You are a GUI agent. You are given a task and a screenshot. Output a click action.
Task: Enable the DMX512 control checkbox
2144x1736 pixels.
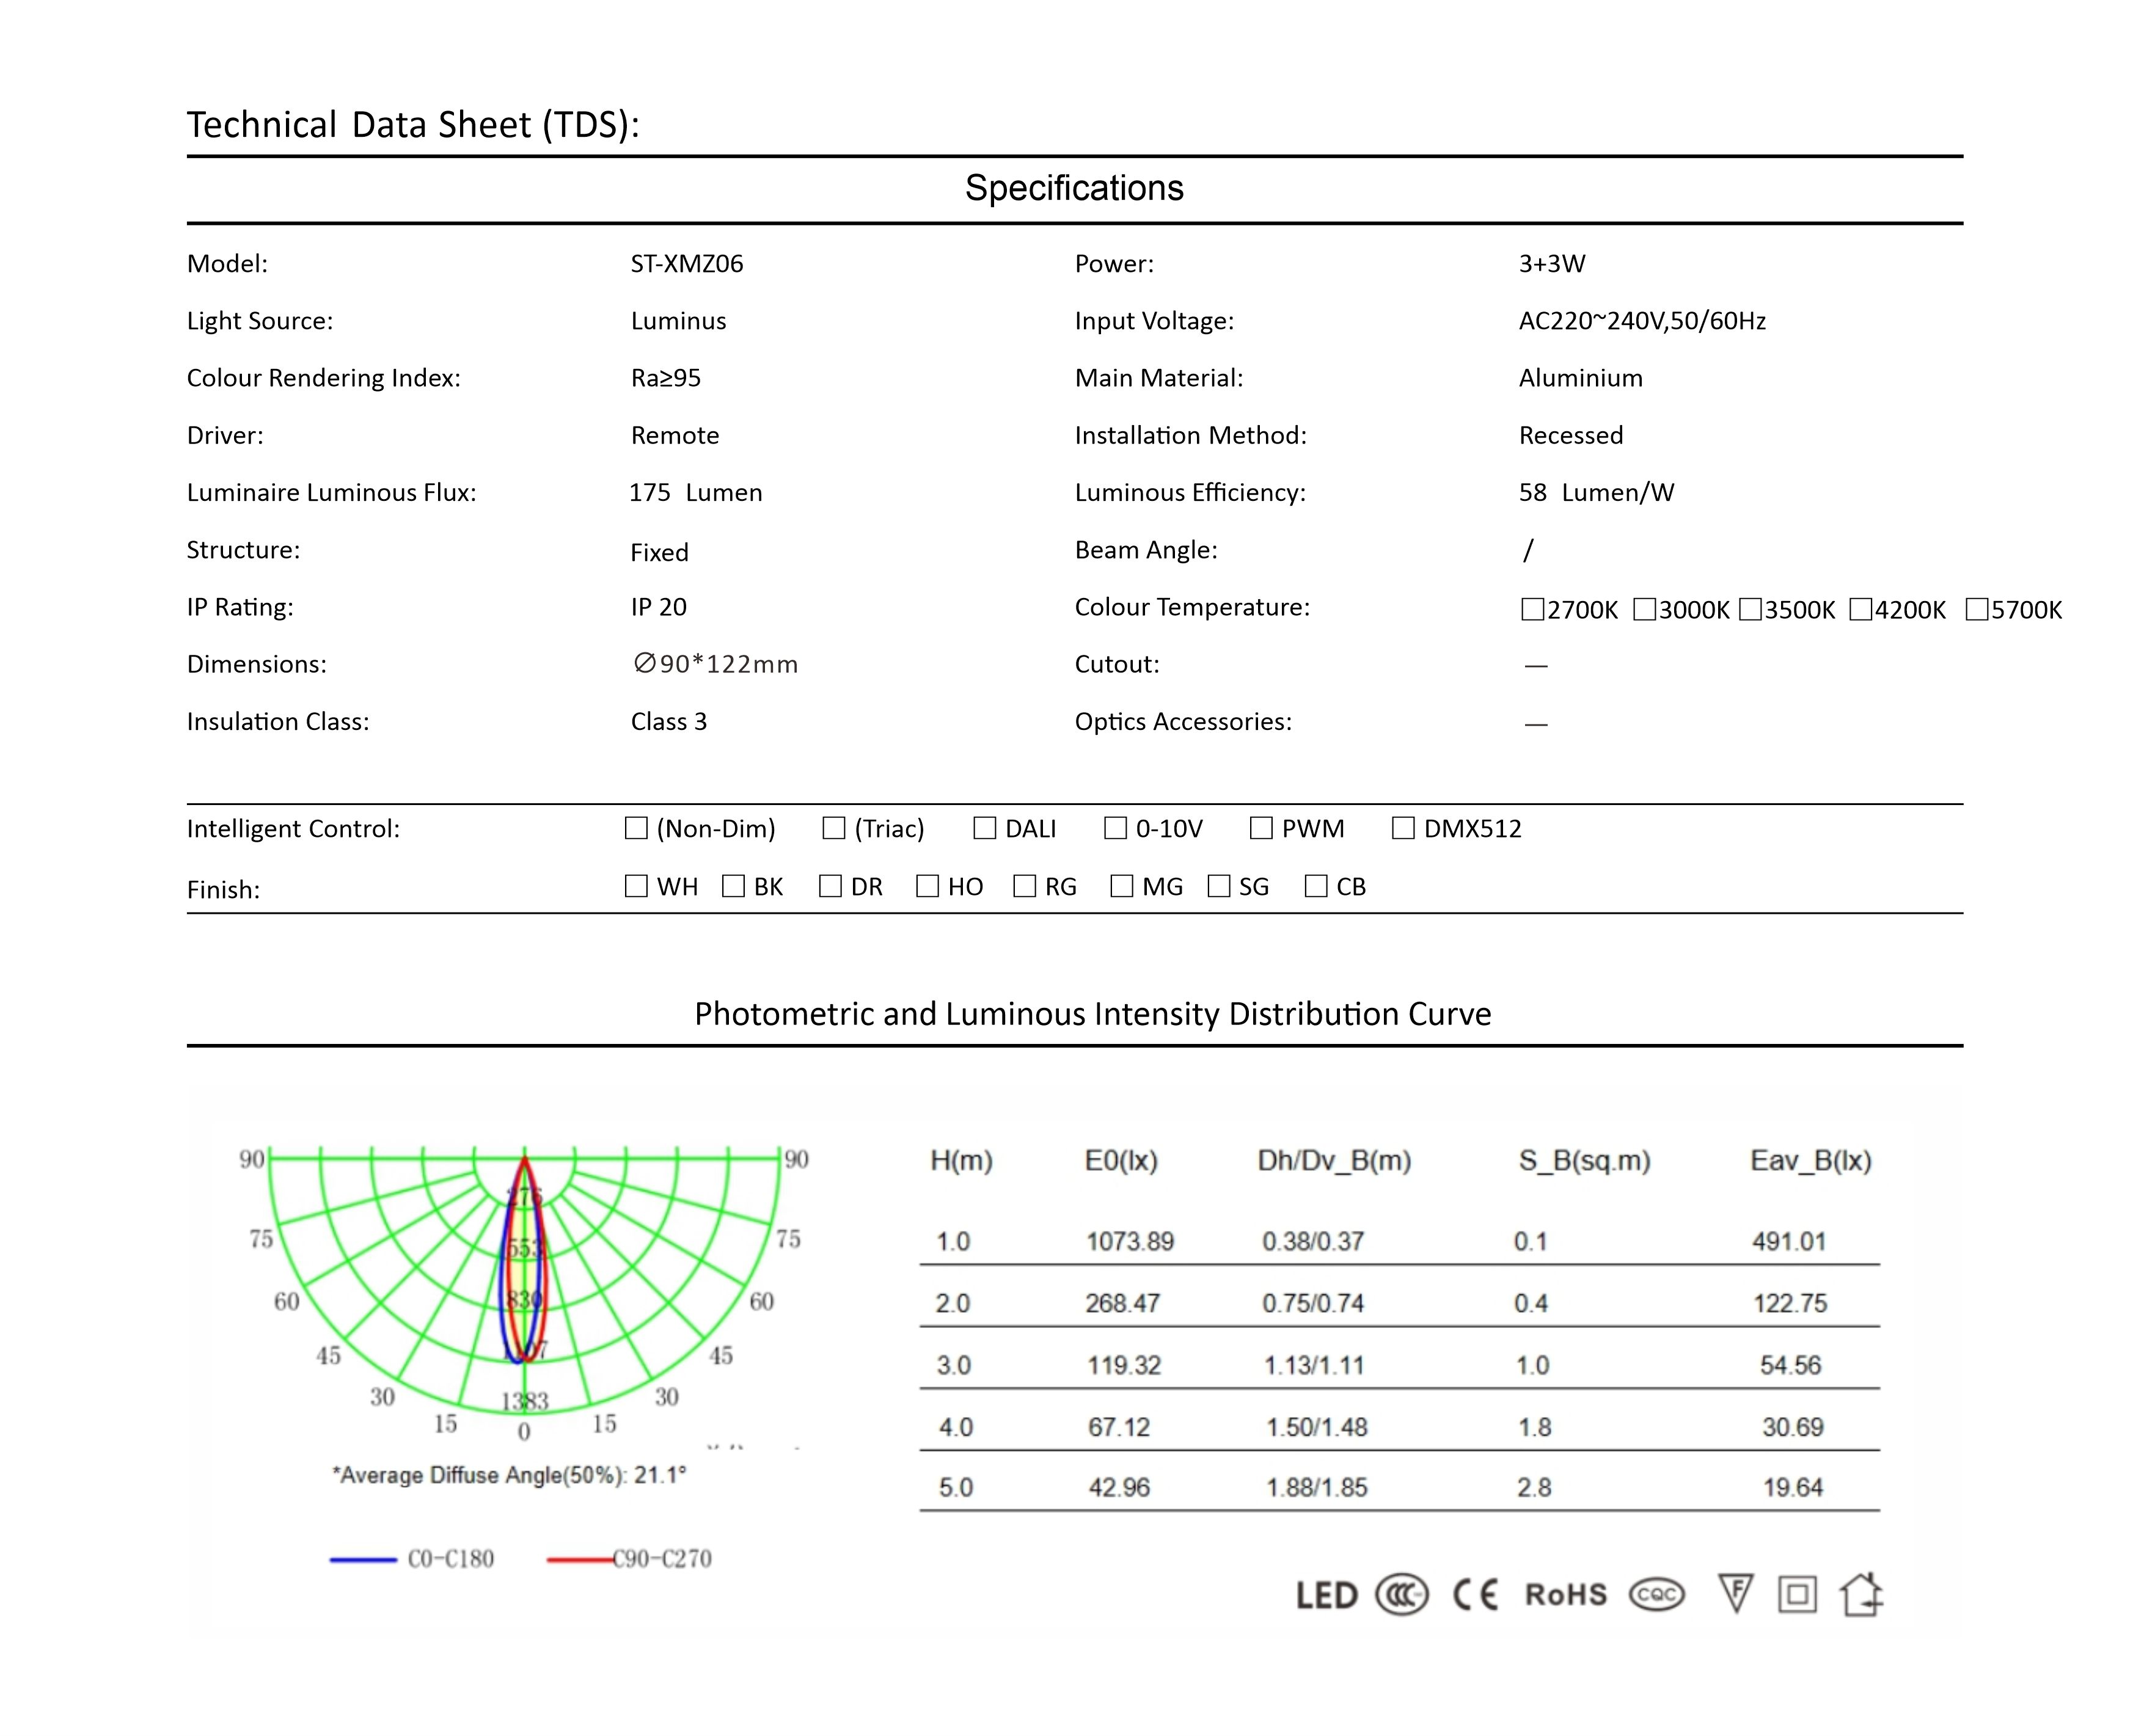coord(1403,828)
